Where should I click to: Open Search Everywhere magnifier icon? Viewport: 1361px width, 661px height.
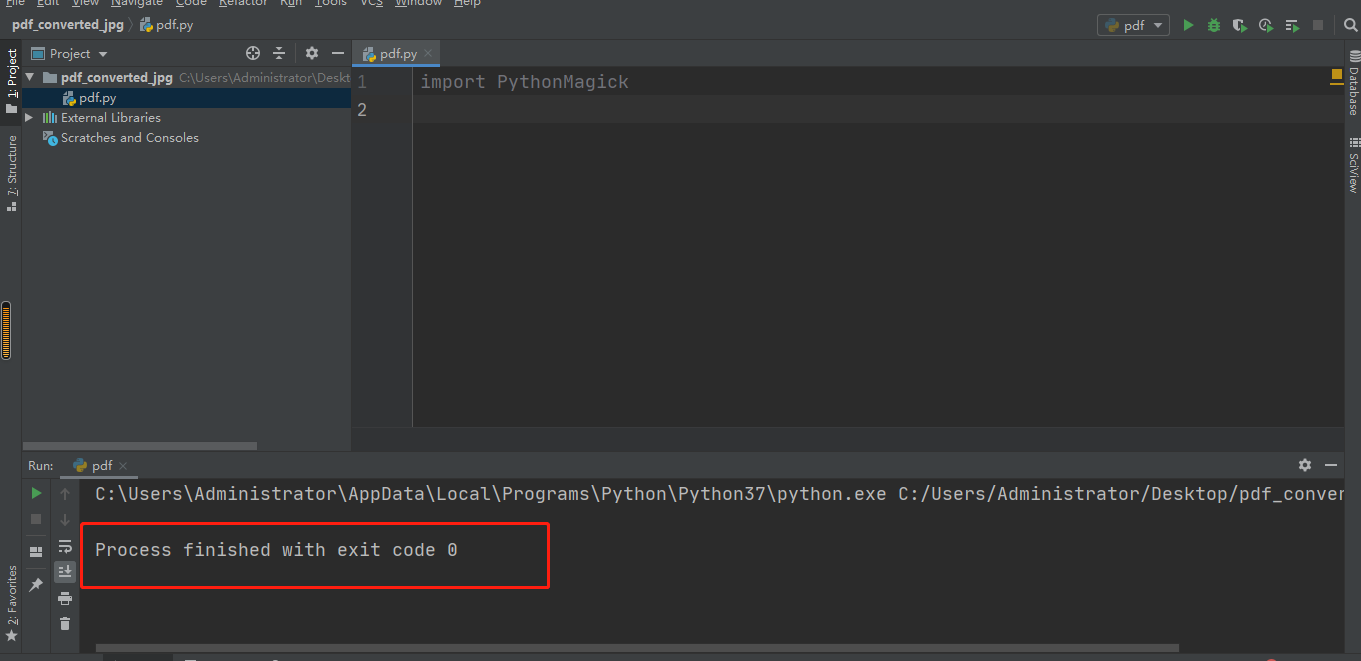(x=1350, y=26)
